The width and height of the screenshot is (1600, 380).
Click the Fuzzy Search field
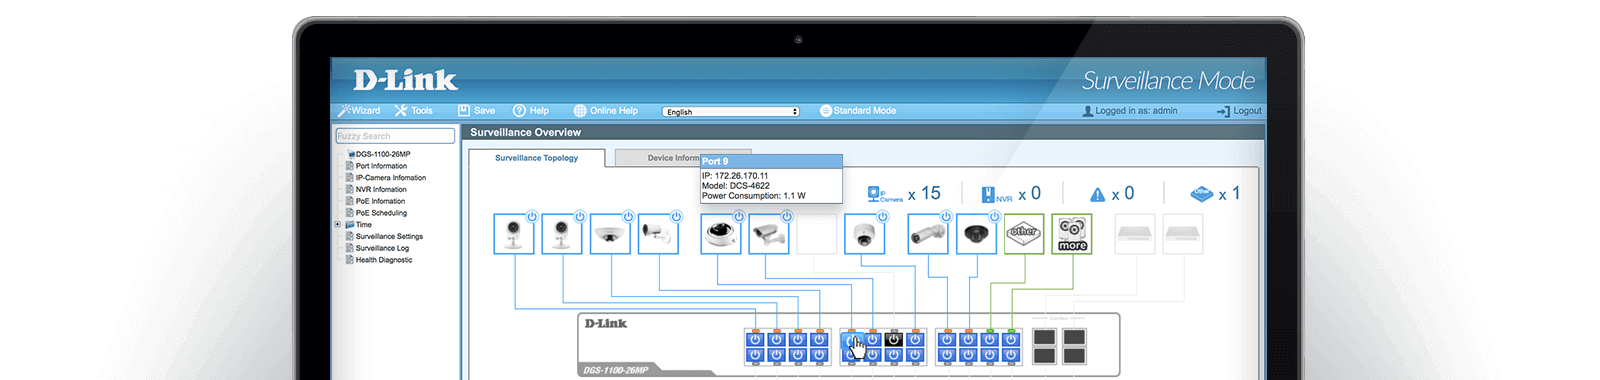[395, 136]
